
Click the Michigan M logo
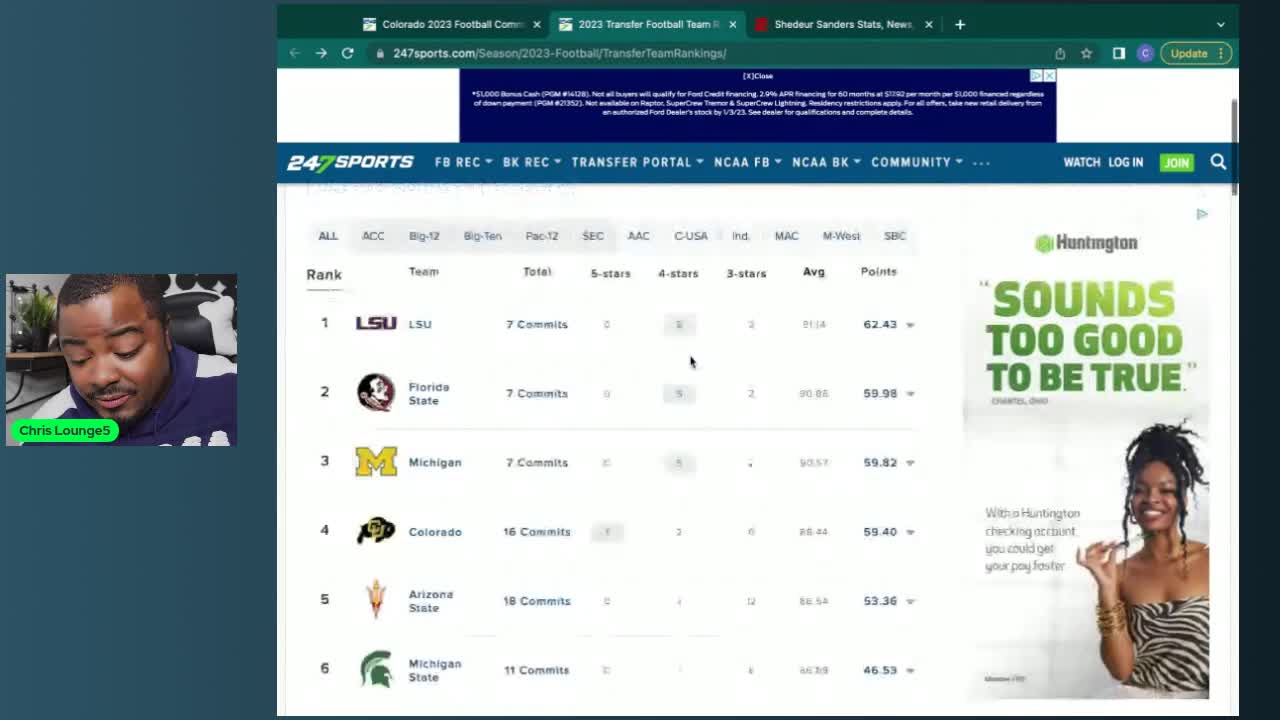tap(376, 461)
